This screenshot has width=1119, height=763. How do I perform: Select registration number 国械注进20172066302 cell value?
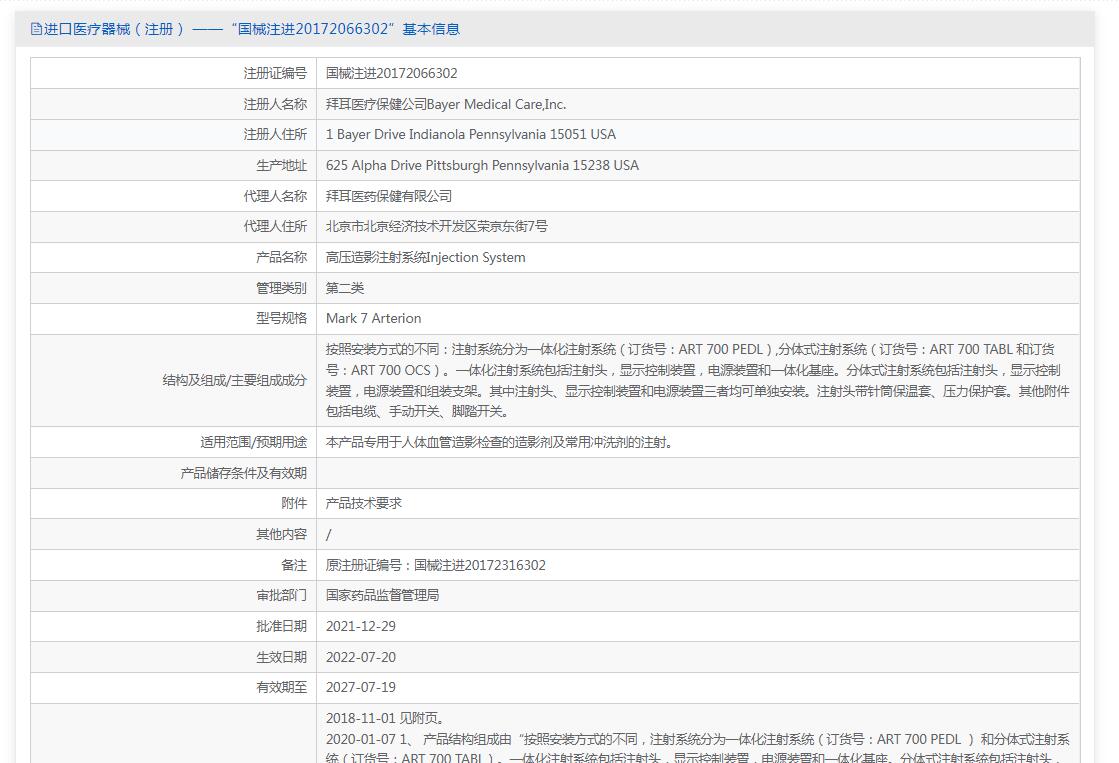[392, 74]
